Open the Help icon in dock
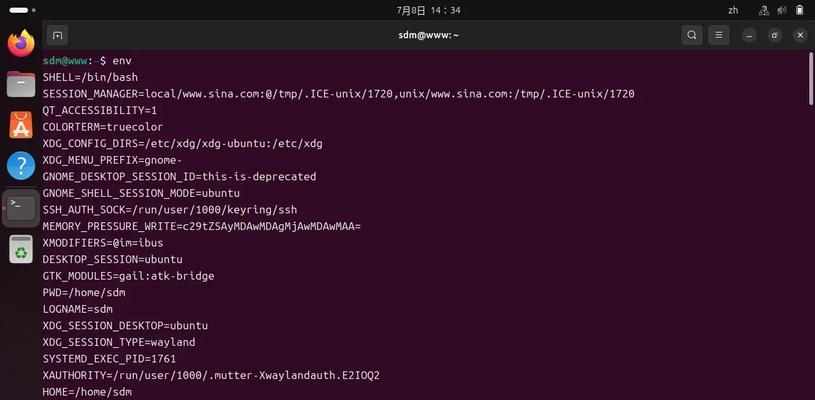 (21, 166)
